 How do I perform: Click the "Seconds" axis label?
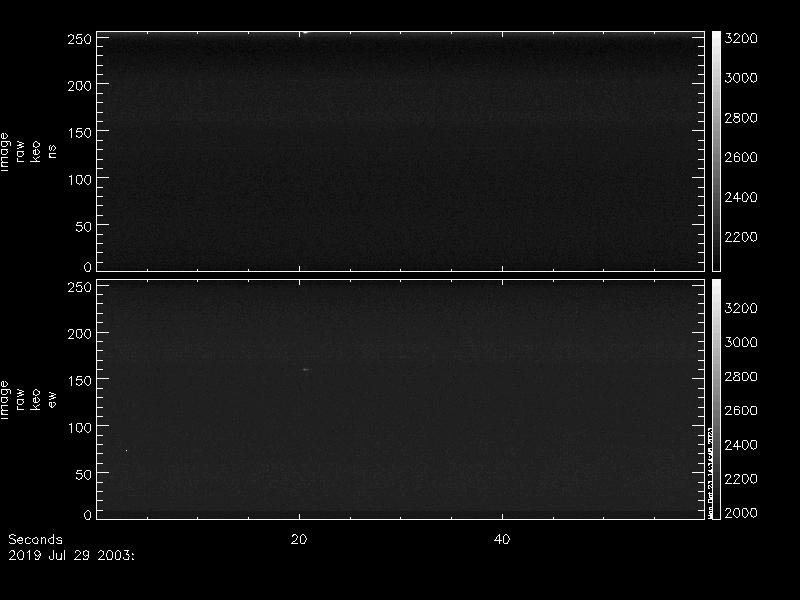pyautogui.click(x=35, y=539)
